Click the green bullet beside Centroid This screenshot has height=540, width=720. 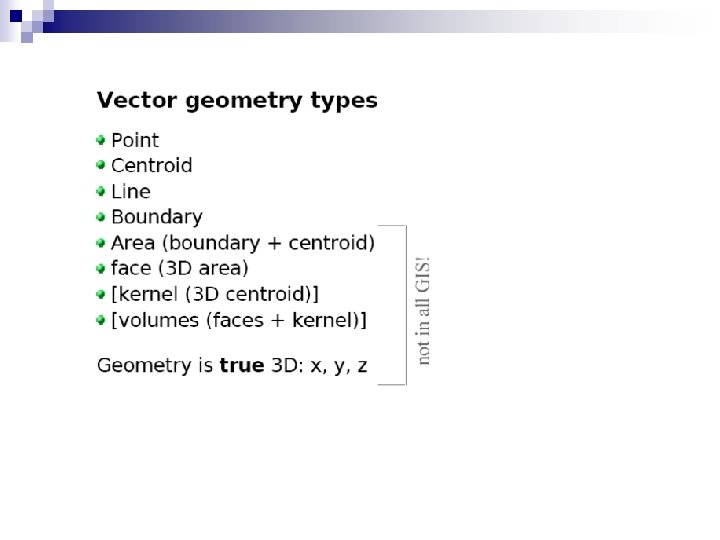click(101, 164)
